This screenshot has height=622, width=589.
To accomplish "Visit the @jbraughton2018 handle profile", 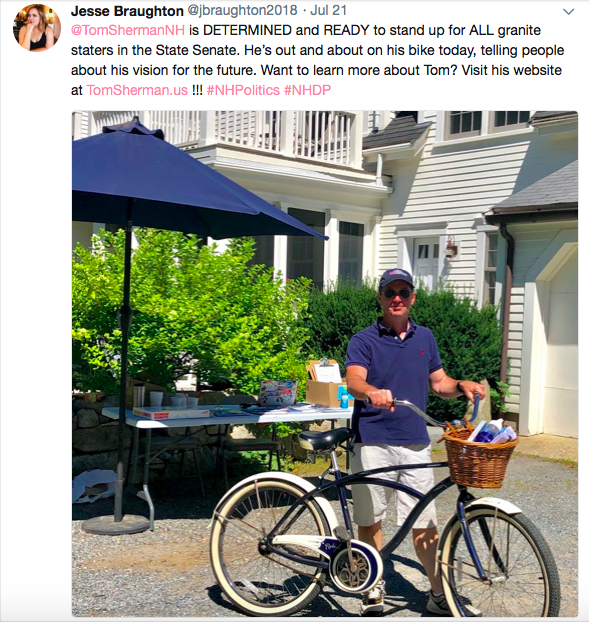I will pyautogui.click(x=242, y=10).
